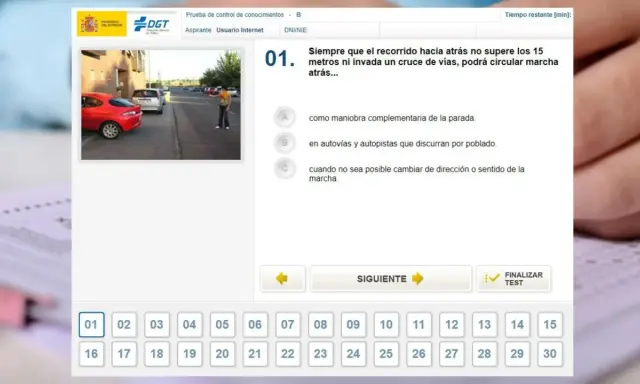The height and width of the screenshot is (384, 640).
Task: Click the Spanish government coat of arms logo
Action: [x=102, y=24]
